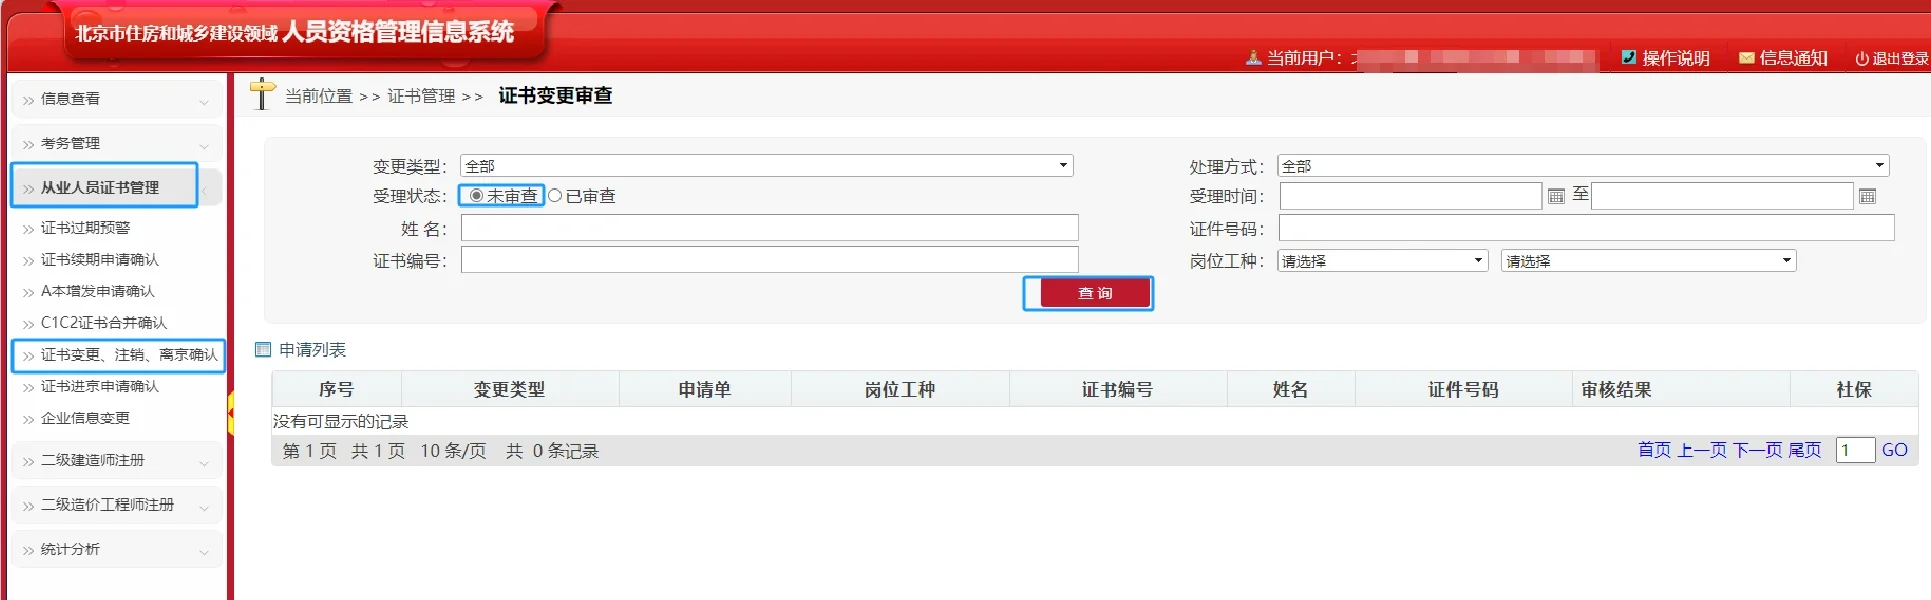The width and height of the screenshot is (1931, 600).
Task: Click the 申请列表 list icon
Action: coord(263,349)
